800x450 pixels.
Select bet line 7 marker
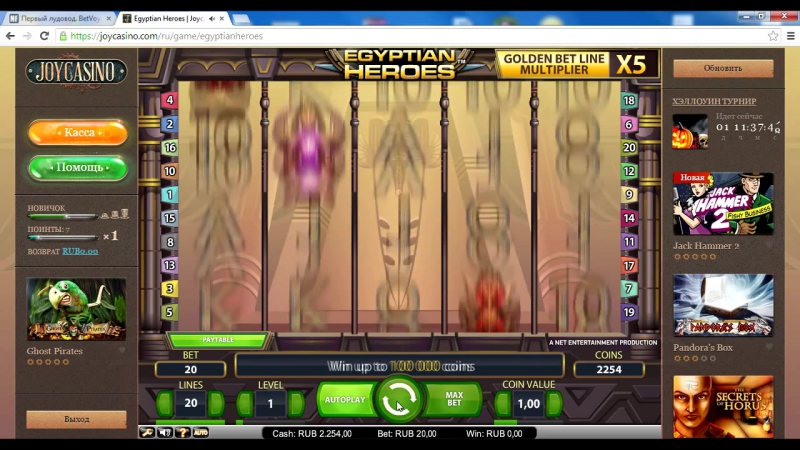pos(629,289)
